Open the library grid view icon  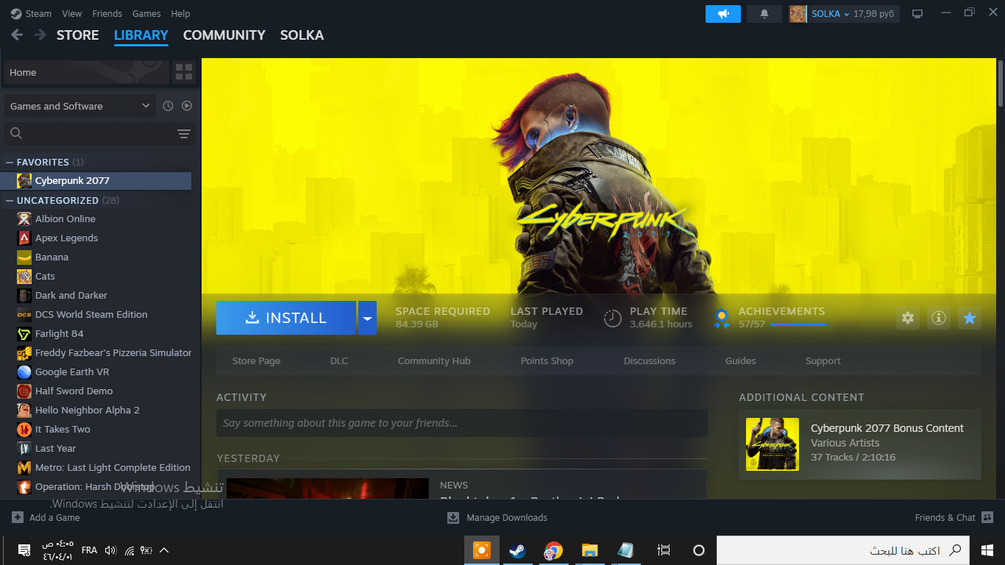pos(184,72)
